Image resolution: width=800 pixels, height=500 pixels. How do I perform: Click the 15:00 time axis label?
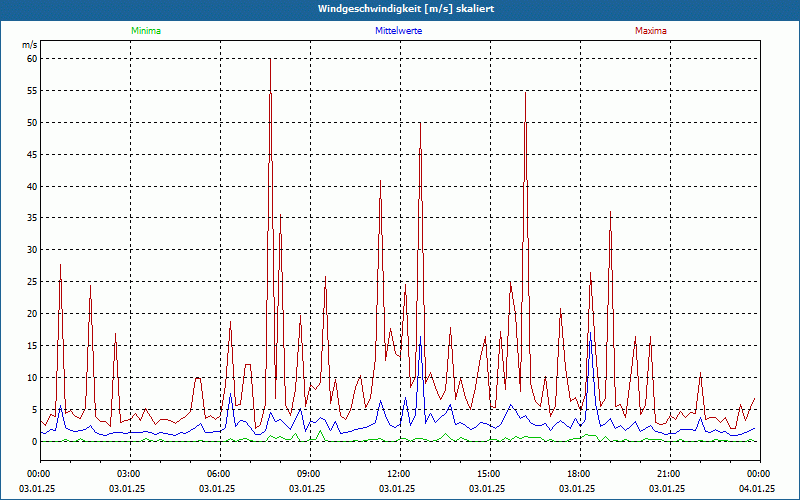[x=490, y=474]
